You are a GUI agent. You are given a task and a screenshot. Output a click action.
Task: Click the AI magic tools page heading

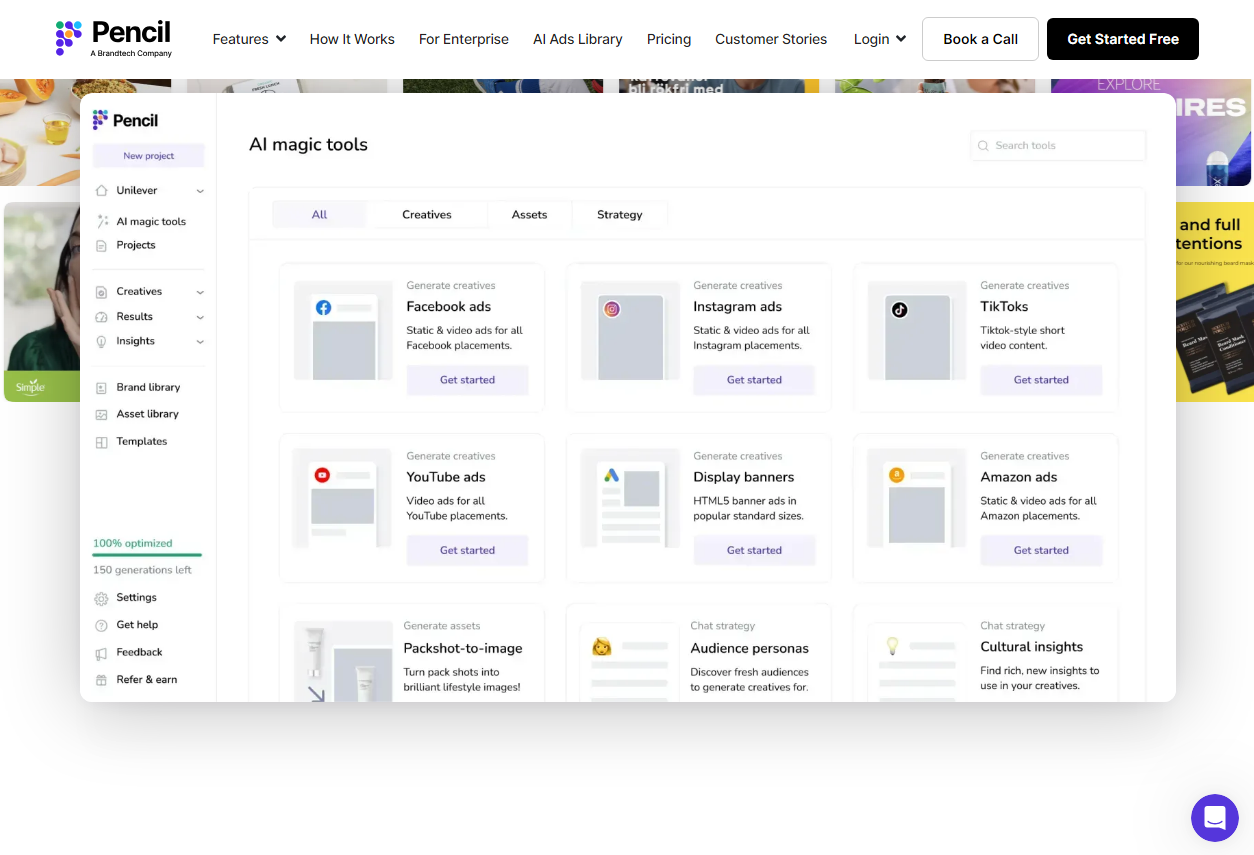point(308,145)
